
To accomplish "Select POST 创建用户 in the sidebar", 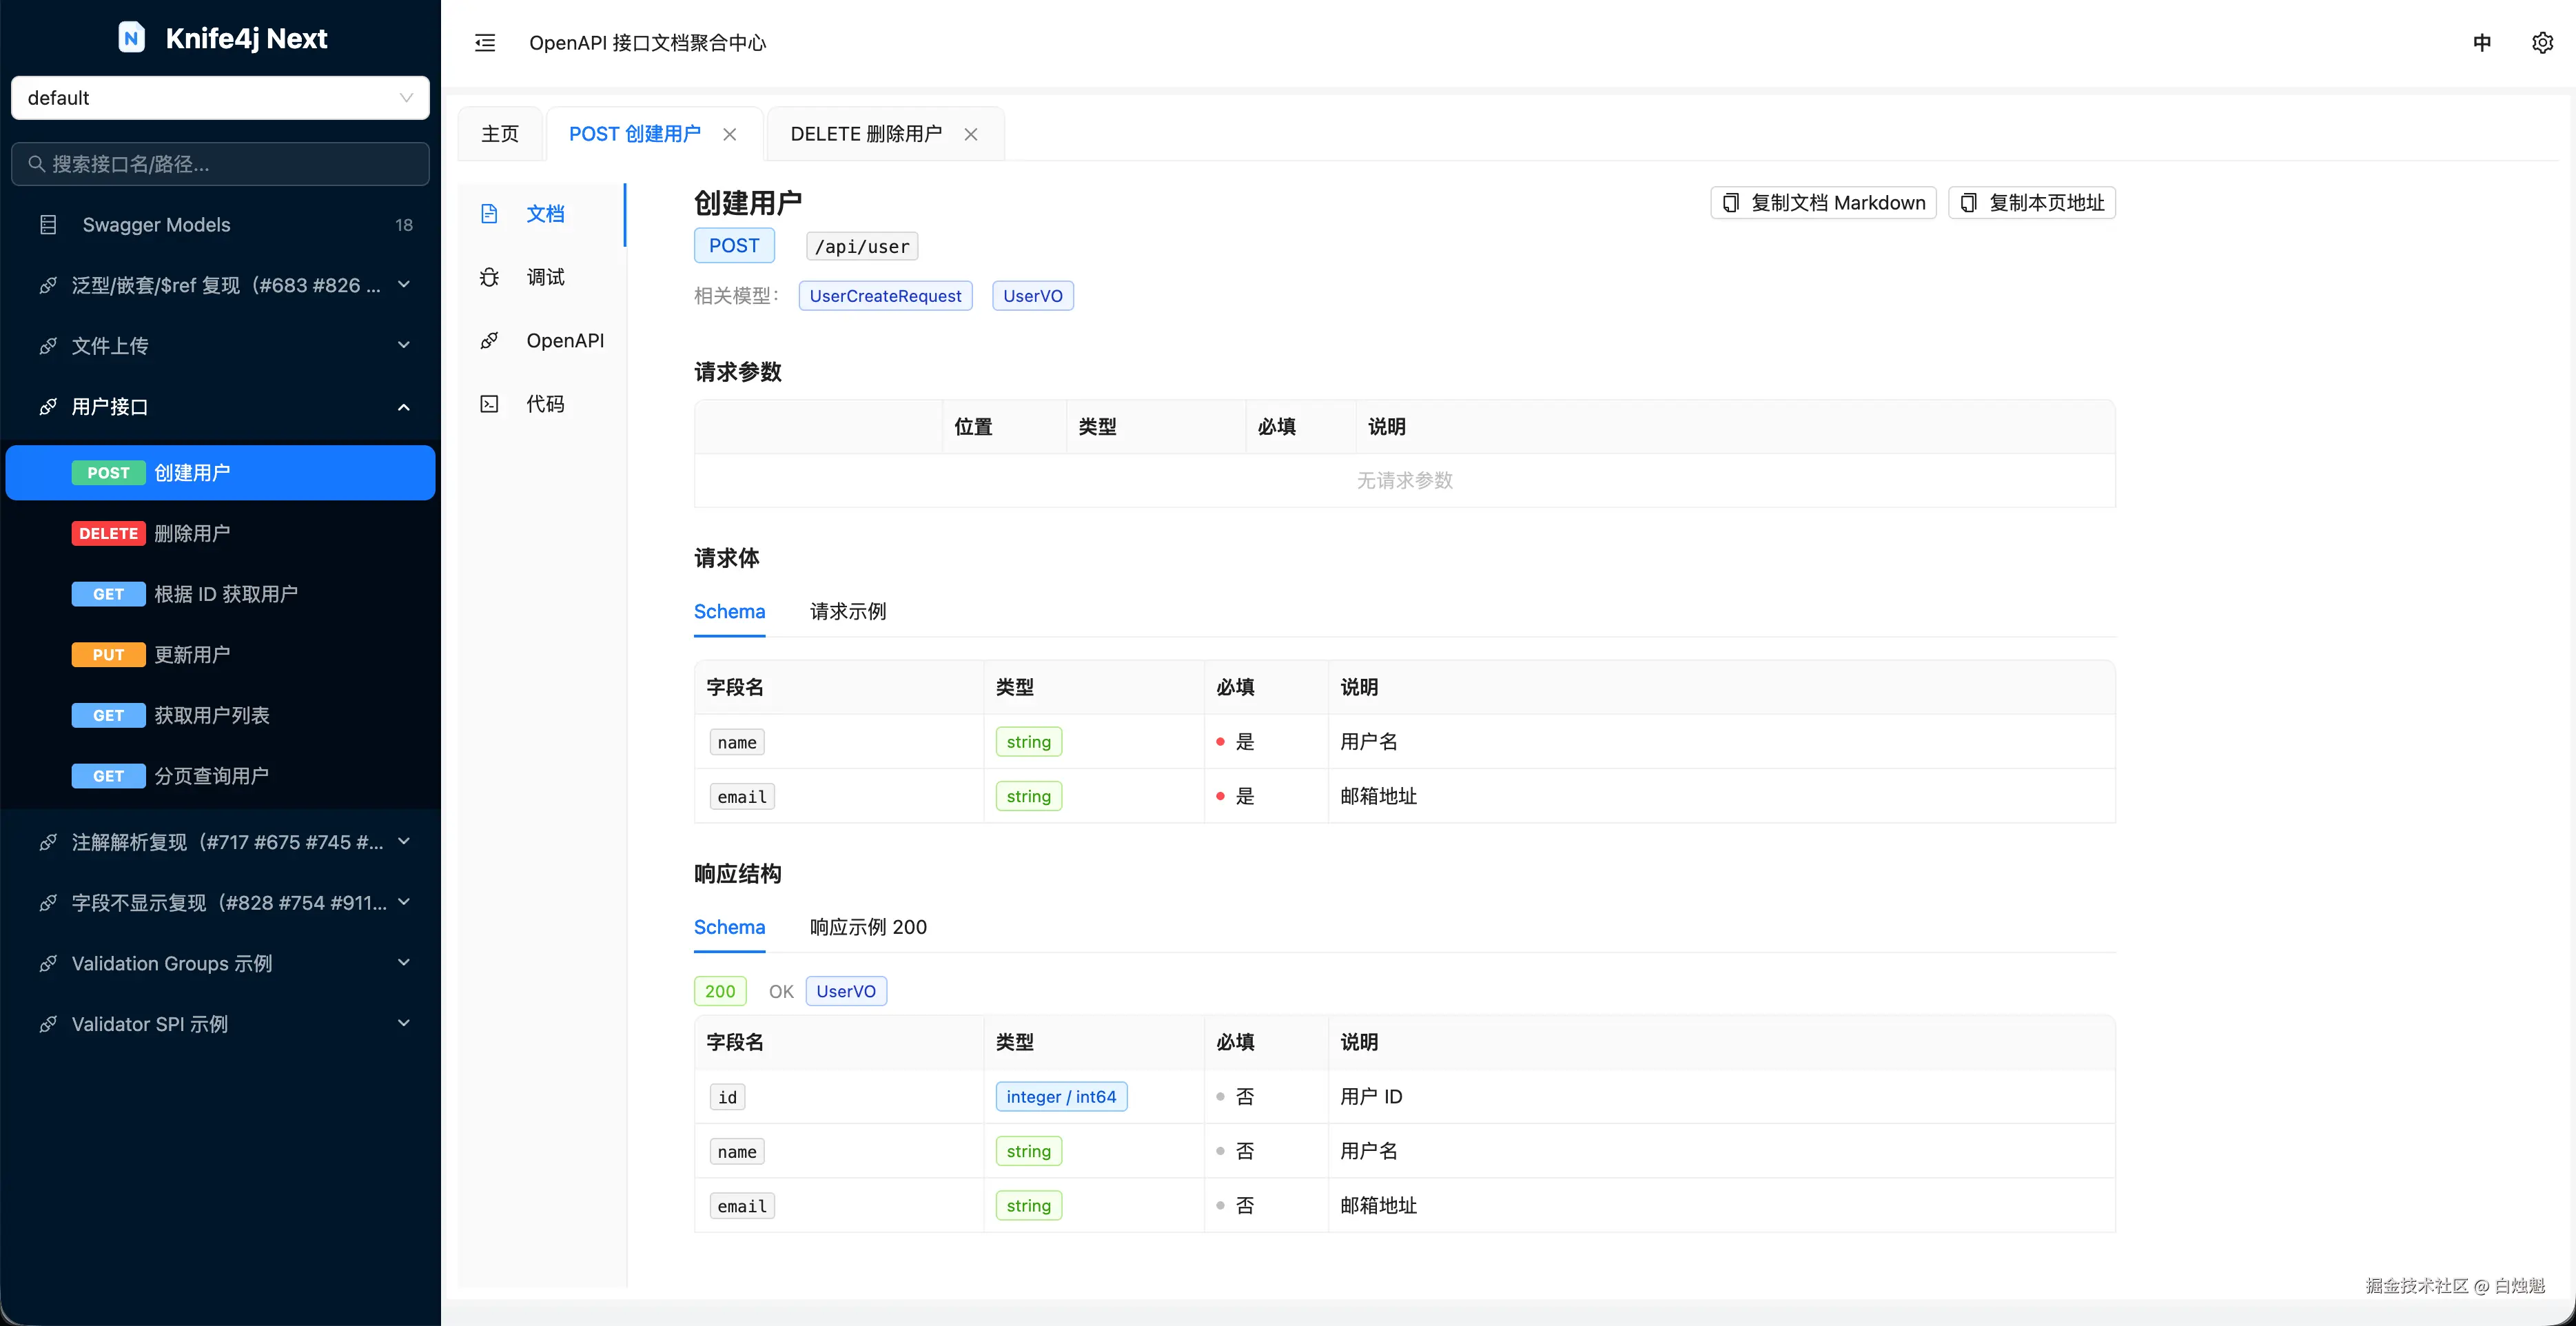I will tap(220, 473).
